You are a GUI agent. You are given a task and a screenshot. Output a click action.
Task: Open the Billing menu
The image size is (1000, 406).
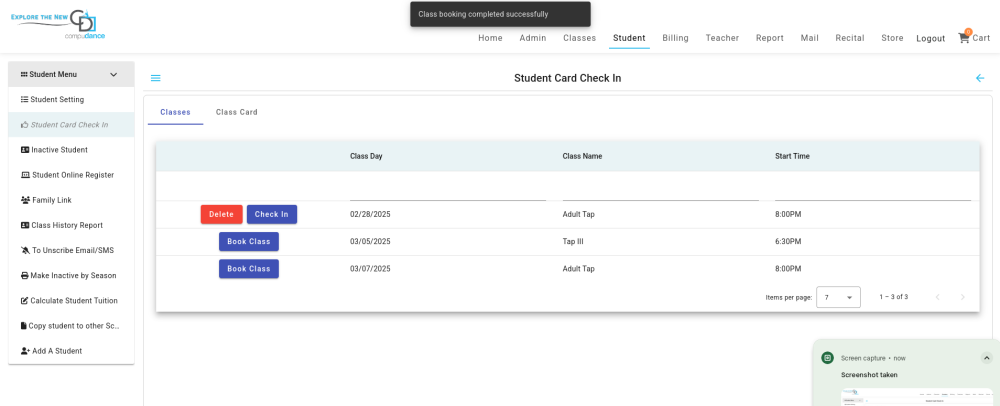tap(675, 38)
